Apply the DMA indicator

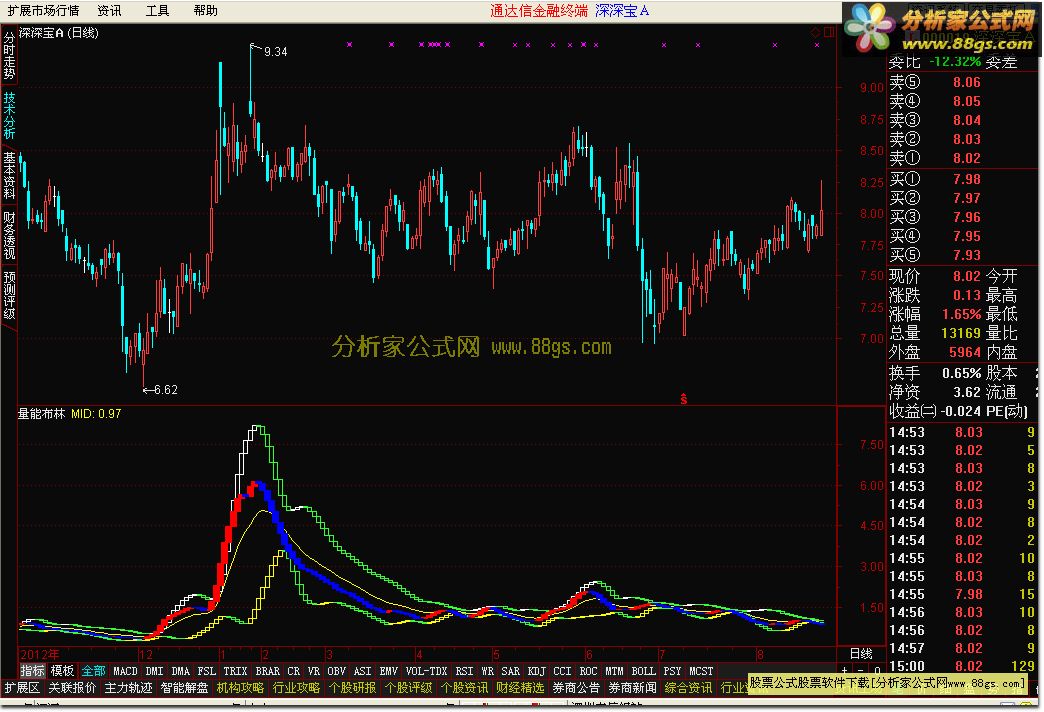(180, 671)
